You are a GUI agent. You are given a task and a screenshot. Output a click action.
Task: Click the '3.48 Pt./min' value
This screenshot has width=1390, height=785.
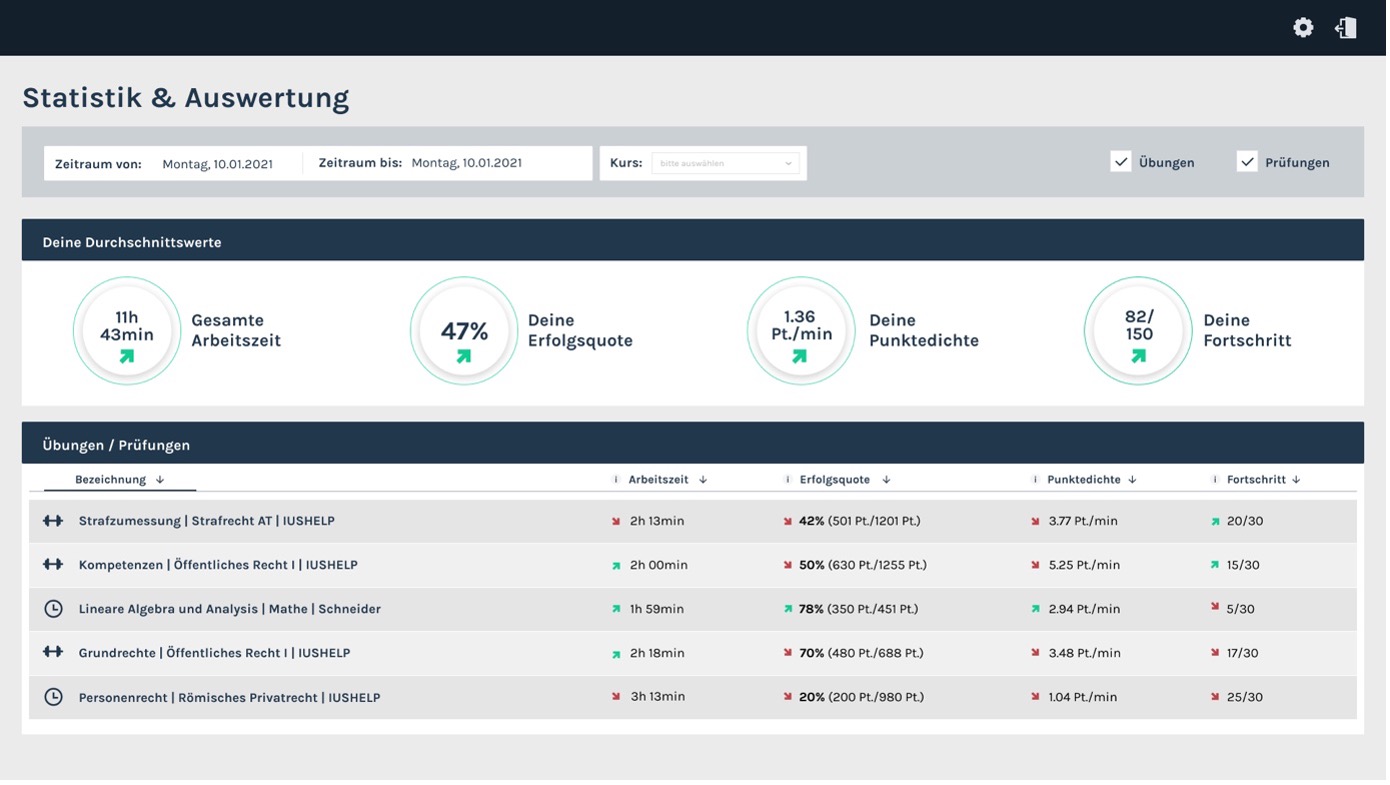(1084, 653)
